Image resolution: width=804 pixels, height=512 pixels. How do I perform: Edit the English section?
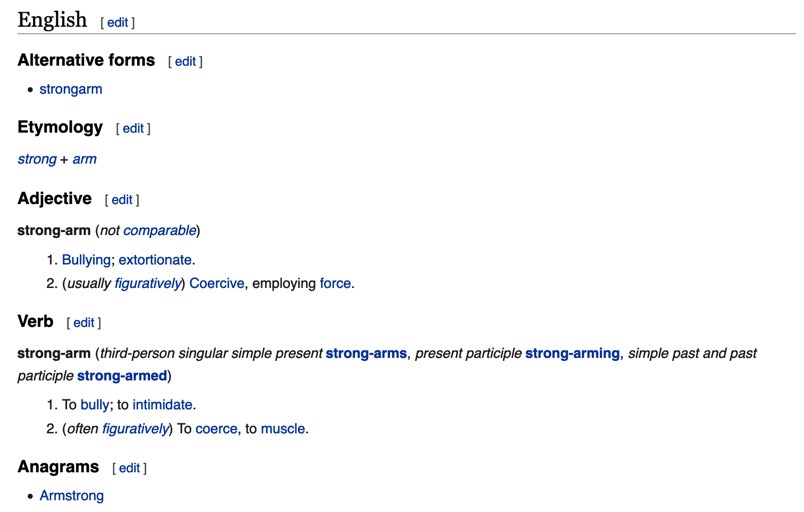117,23
